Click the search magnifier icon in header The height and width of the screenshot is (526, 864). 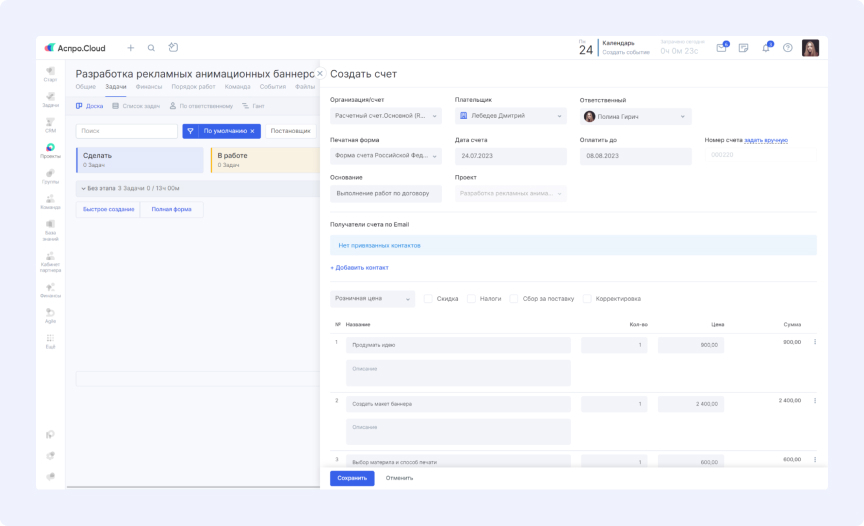pos(151,48)
